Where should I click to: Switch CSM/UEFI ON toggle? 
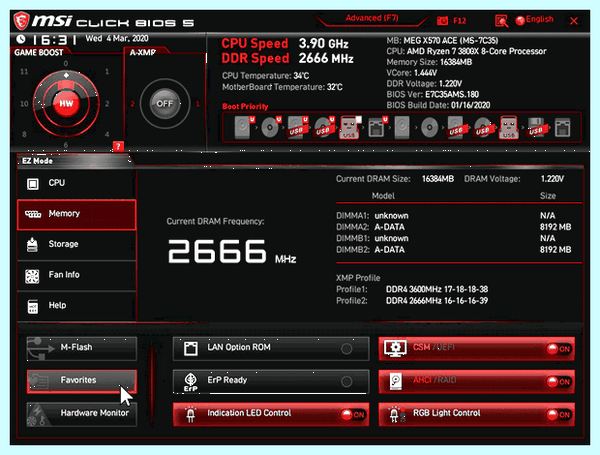[559, 349]
